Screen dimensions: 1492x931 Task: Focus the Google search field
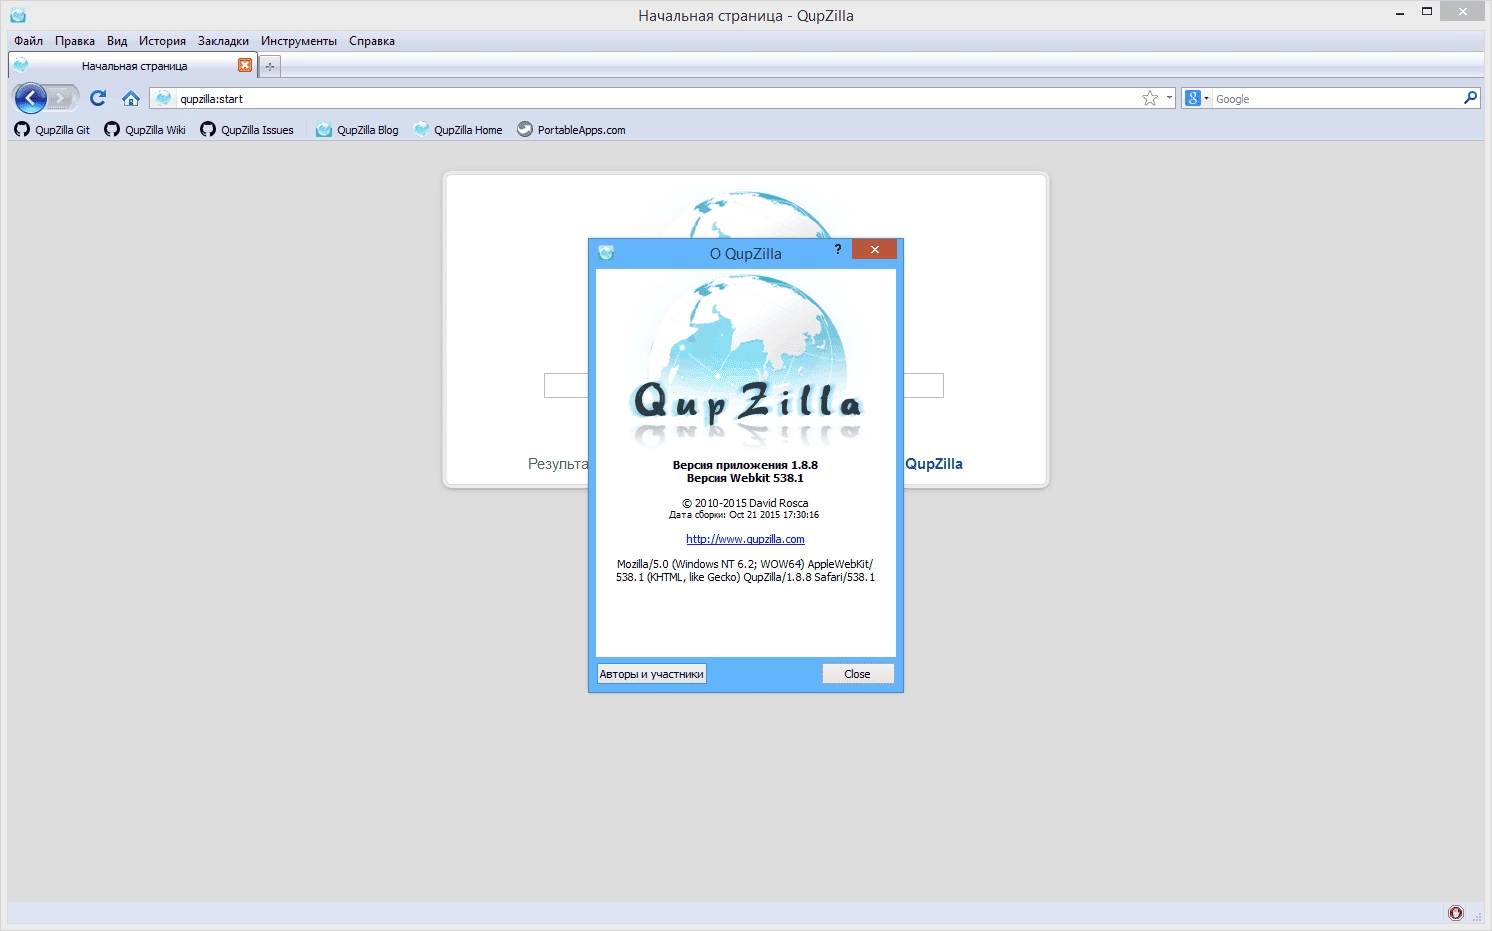tap(1337, 98)
